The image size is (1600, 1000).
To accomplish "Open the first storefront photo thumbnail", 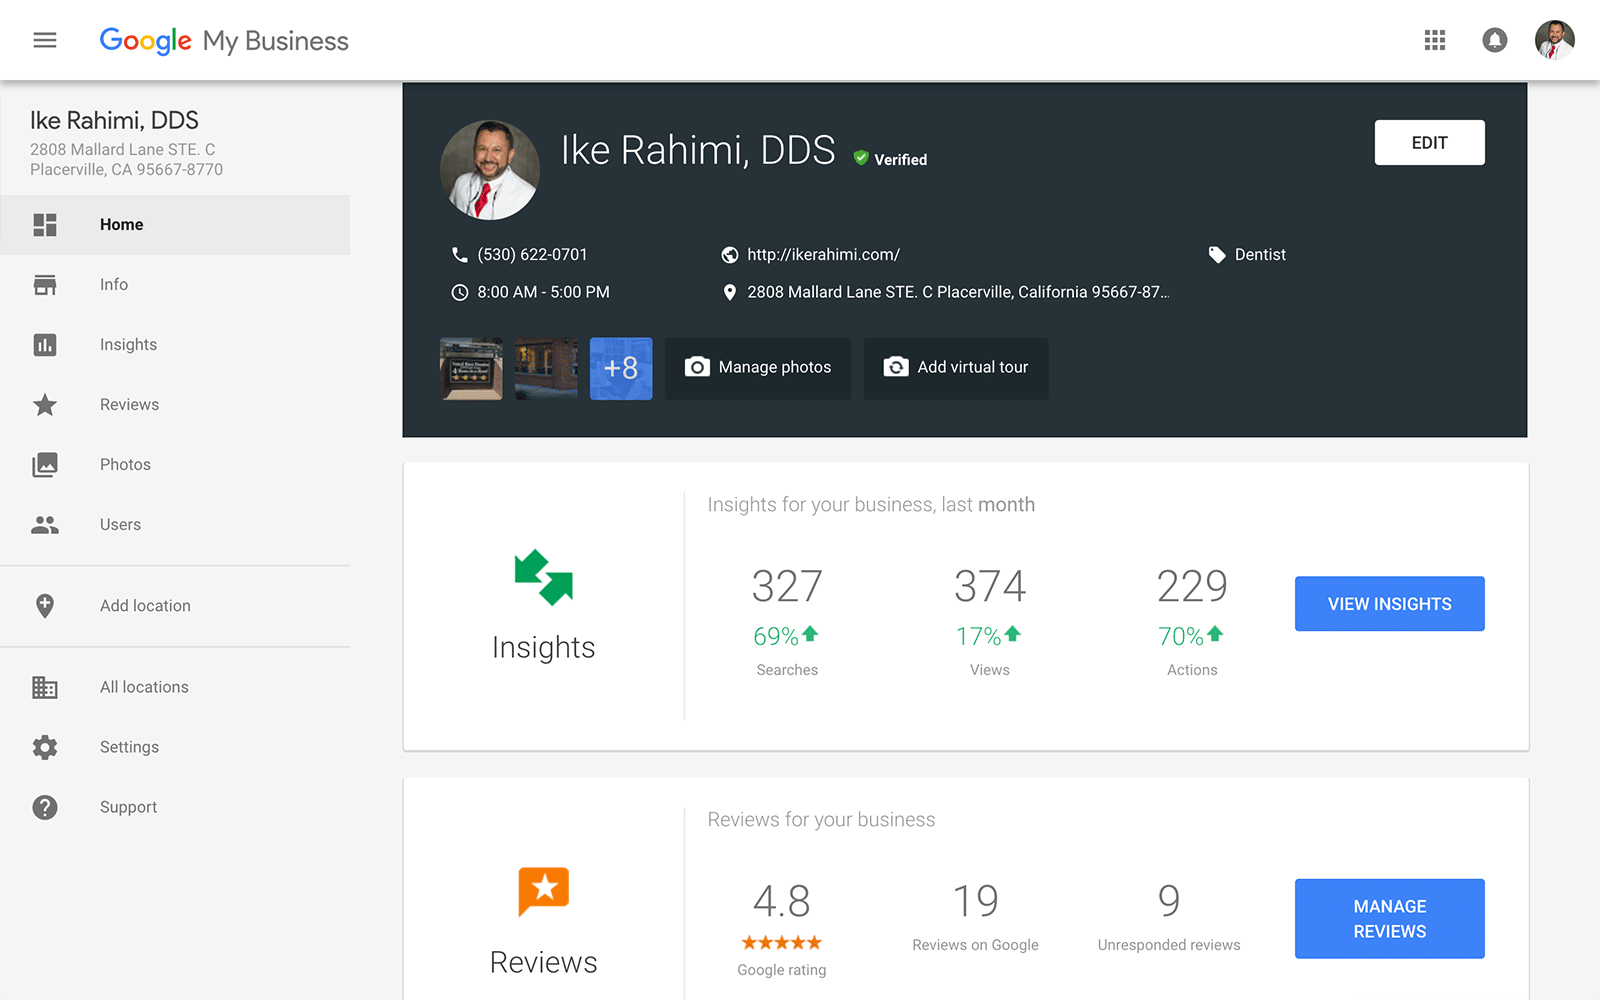I will click(x=471, y=369).
